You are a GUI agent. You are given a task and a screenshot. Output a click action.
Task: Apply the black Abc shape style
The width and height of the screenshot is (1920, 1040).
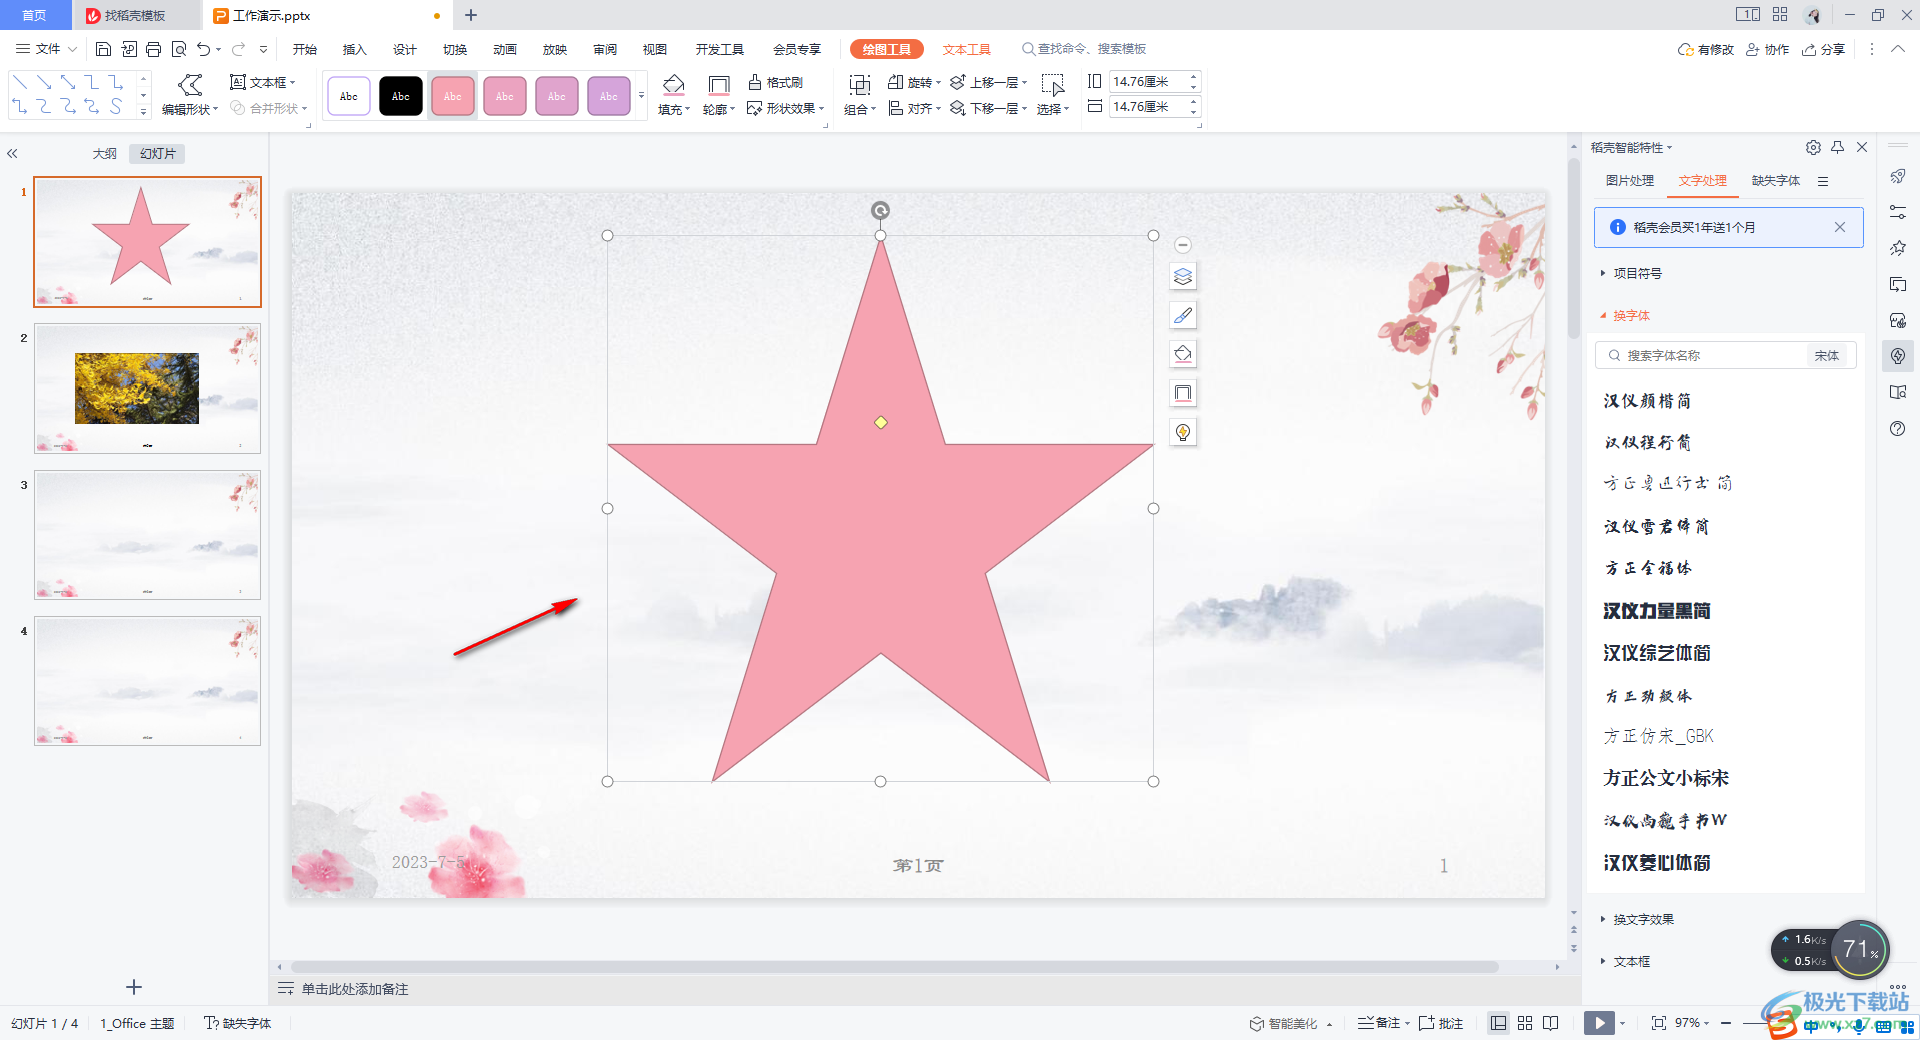click(401, 96)
